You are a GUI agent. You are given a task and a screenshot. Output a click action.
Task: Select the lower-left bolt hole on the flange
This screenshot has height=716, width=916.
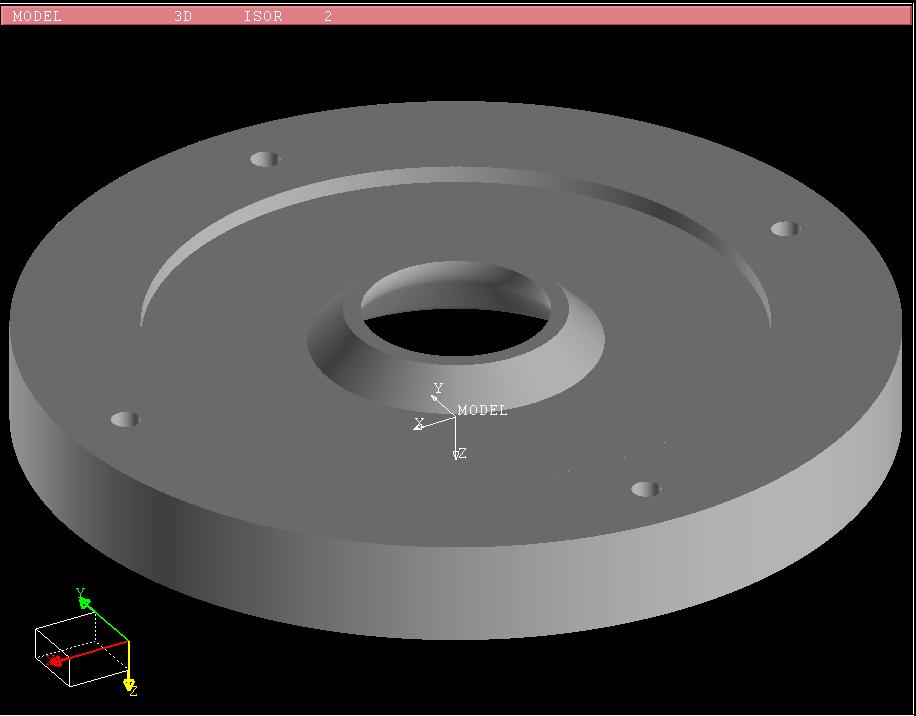pos(125,419)
